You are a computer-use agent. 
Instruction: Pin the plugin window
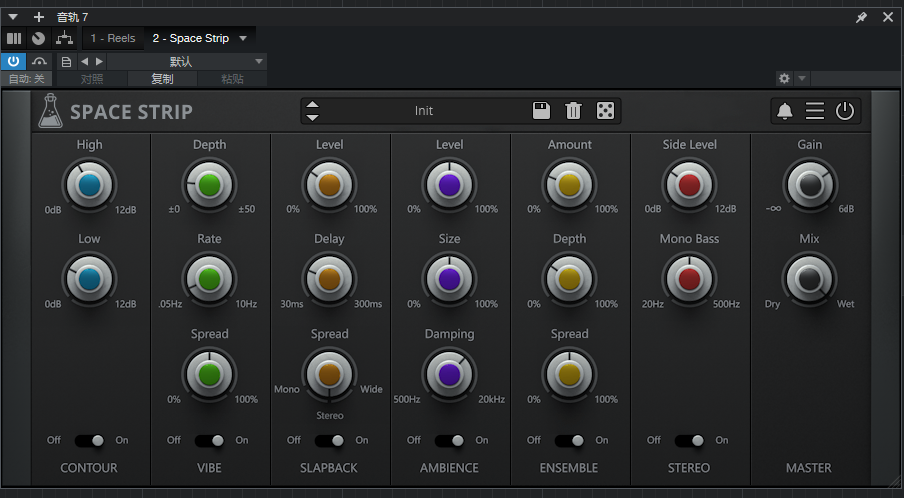[x=861, y=17]
